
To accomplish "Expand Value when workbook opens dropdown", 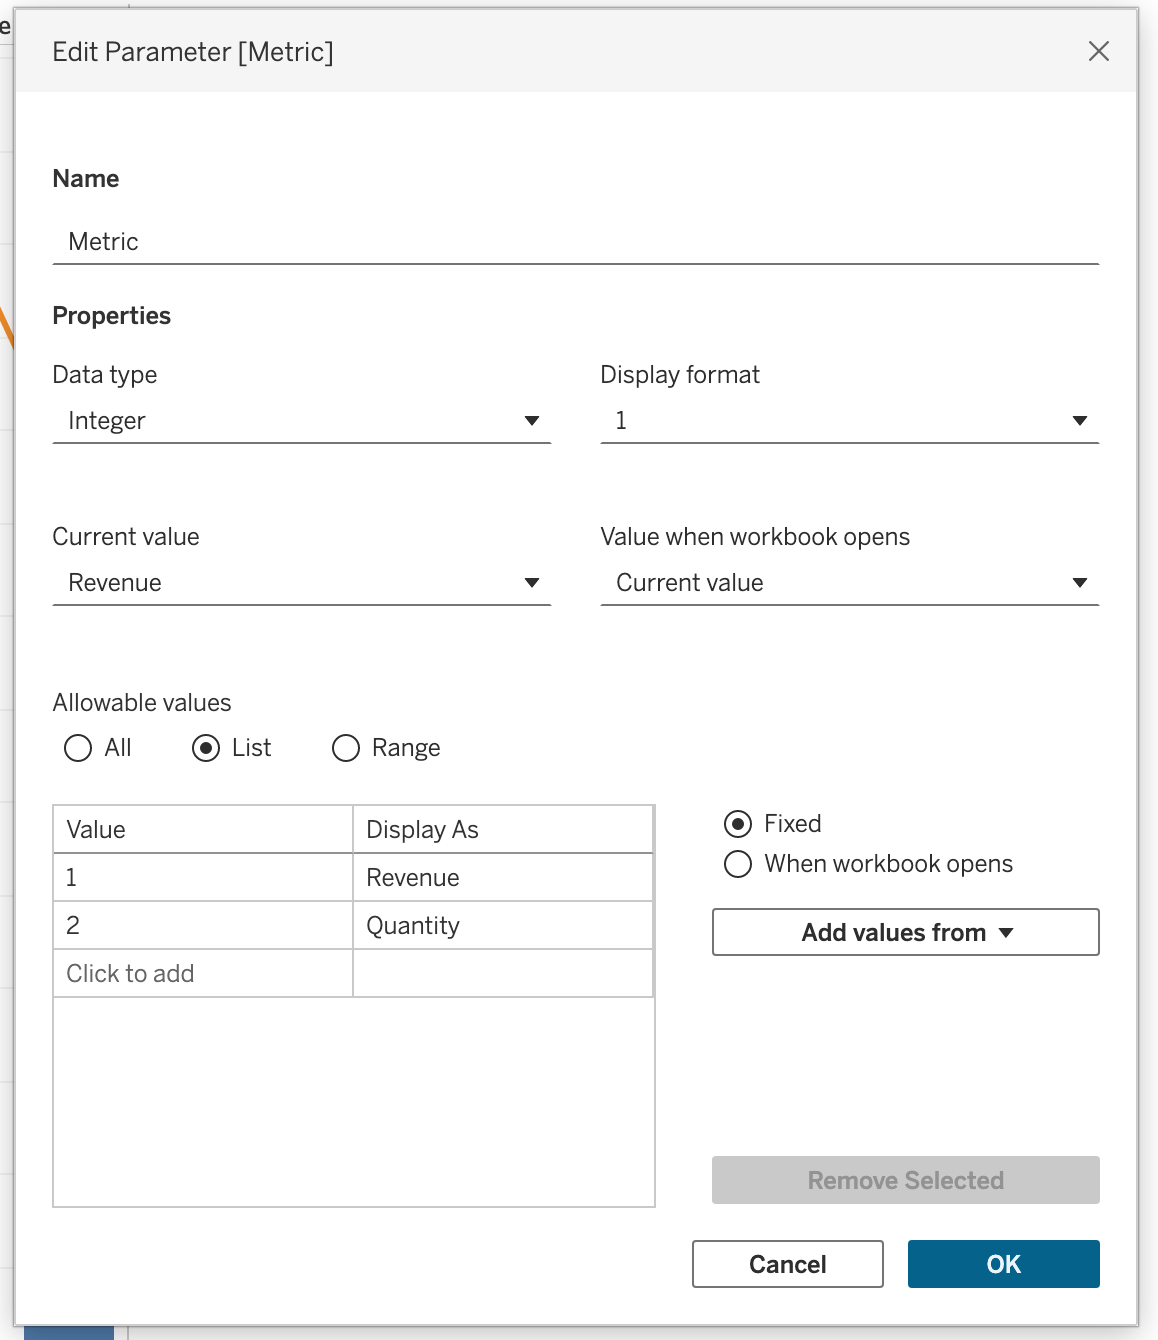I will [x=849, y=583].
